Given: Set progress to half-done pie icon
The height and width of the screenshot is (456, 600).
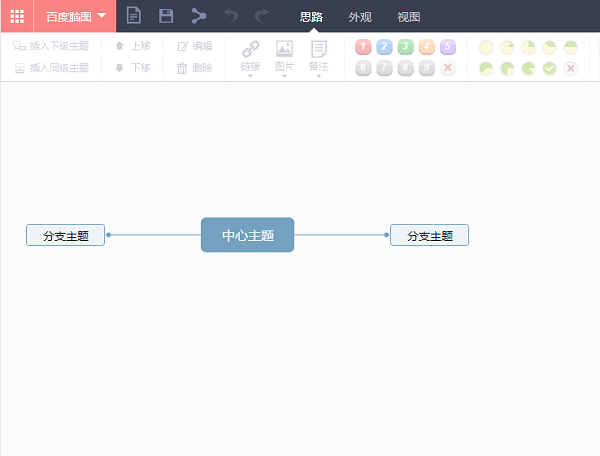Looking at the screenshot, I should (x=571, y=47).
